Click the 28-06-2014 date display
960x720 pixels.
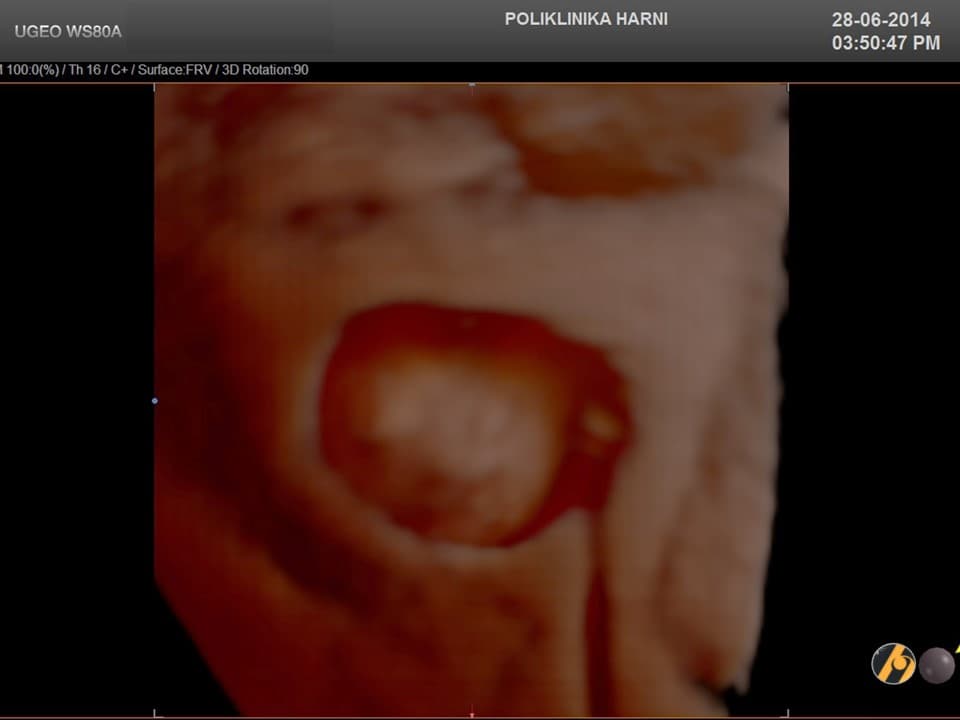coord(881,20)
